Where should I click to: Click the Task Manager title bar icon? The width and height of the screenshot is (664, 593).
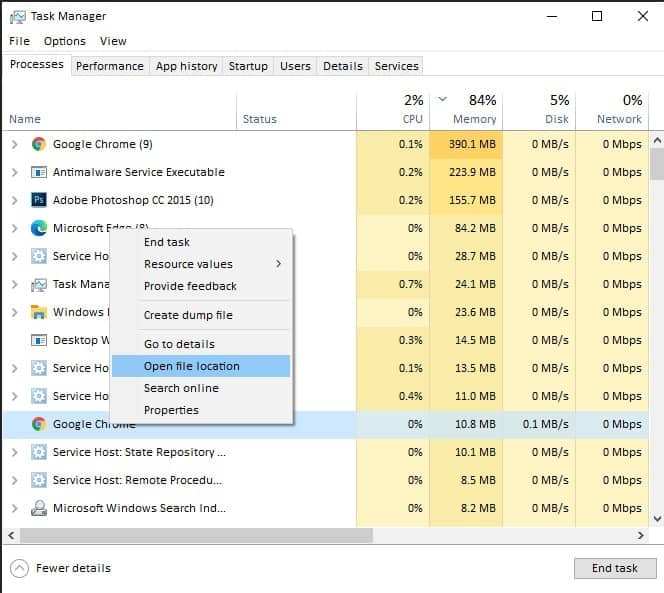(18, 17)
